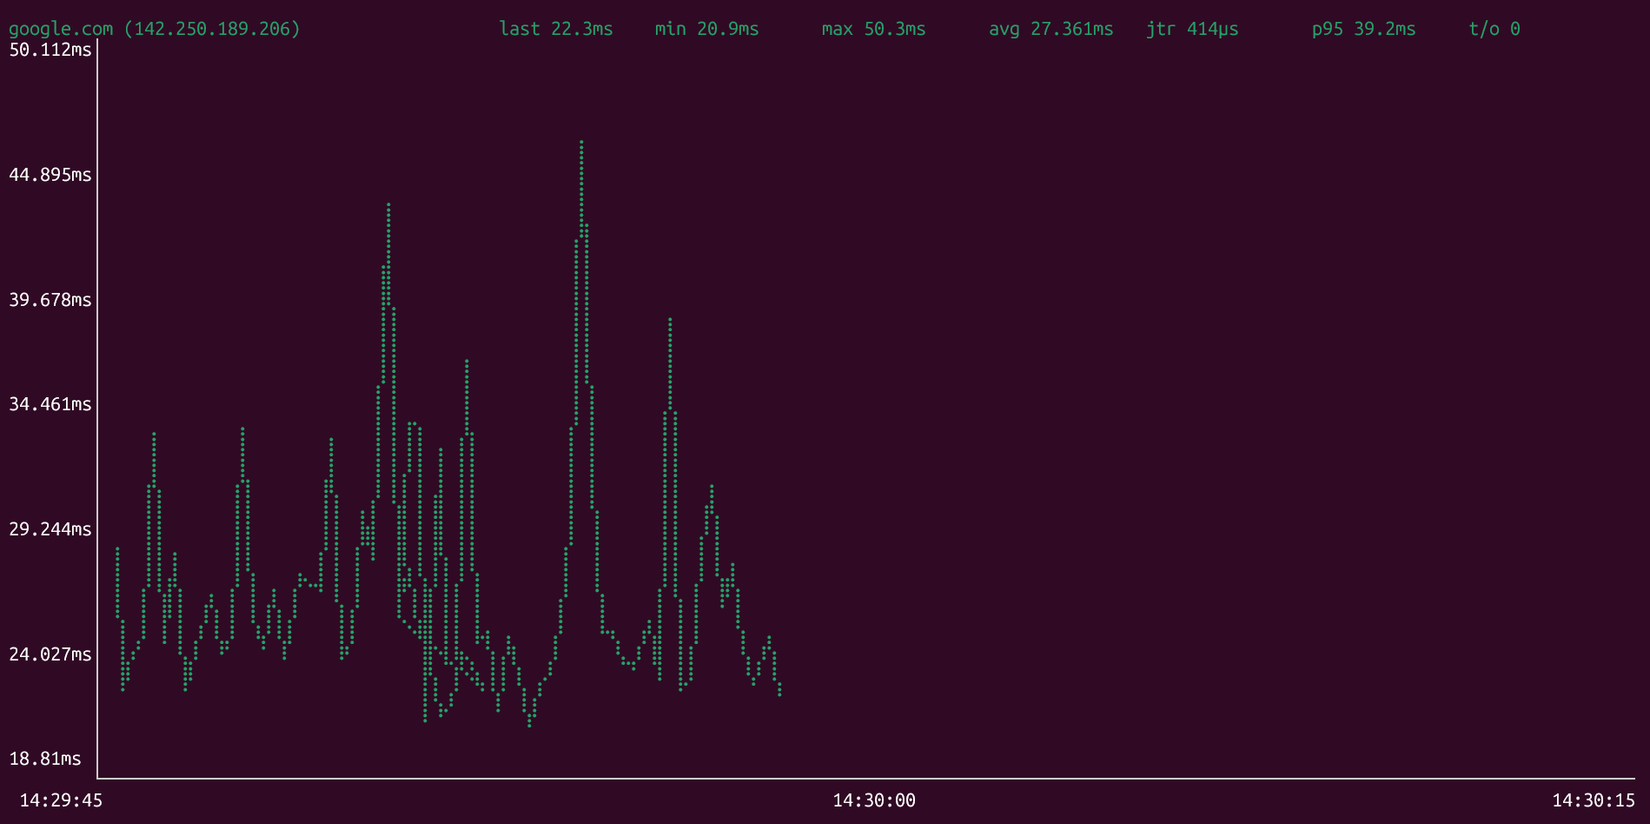The image size is (1650, 824).
Task: Click the 24.027ms y-axis label
Action: [x=50, y=654]
